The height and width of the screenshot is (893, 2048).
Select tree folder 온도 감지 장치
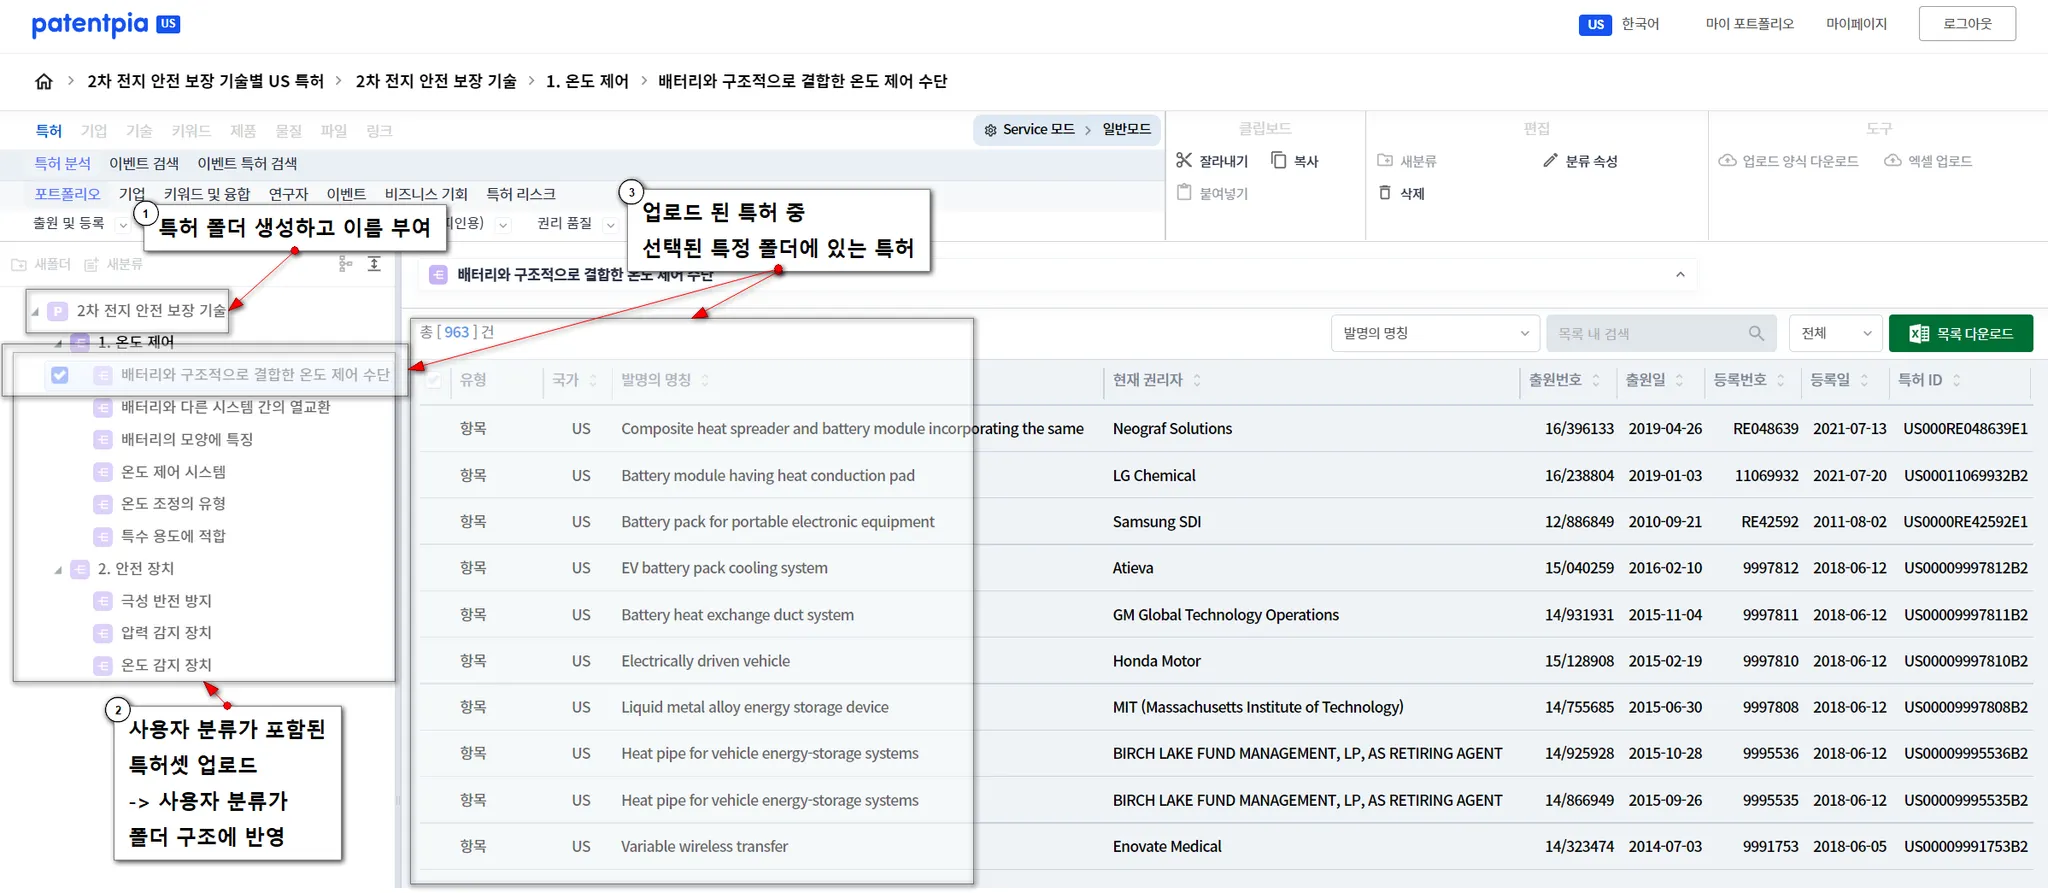(x=166, y=665)
